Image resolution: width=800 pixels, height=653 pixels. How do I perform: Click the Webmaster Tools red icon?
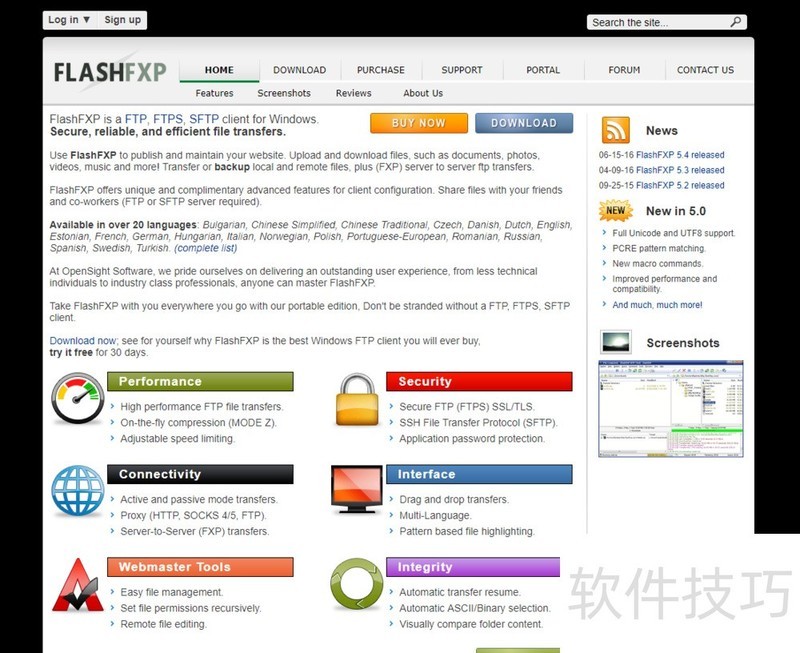point(77,585)
